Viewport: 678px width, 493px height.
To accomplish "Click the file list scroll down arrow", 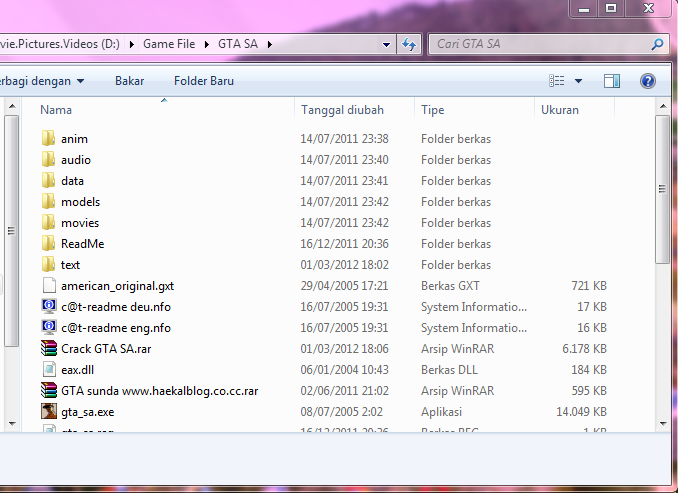I will click(663, 424).
